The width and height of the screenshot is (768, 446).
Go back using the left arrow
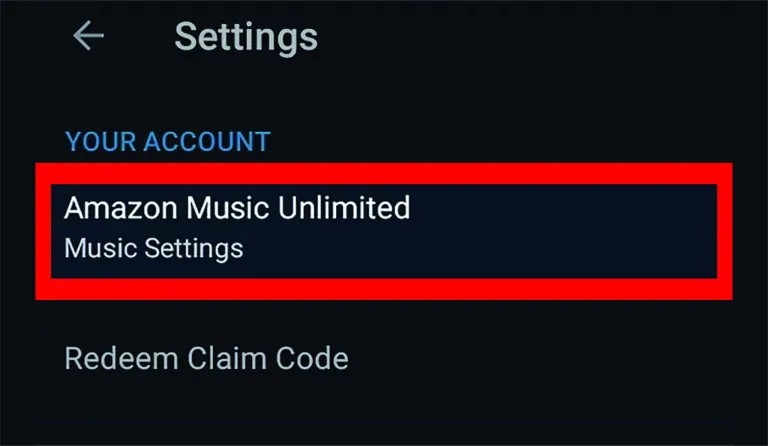[x=88, y=35]
